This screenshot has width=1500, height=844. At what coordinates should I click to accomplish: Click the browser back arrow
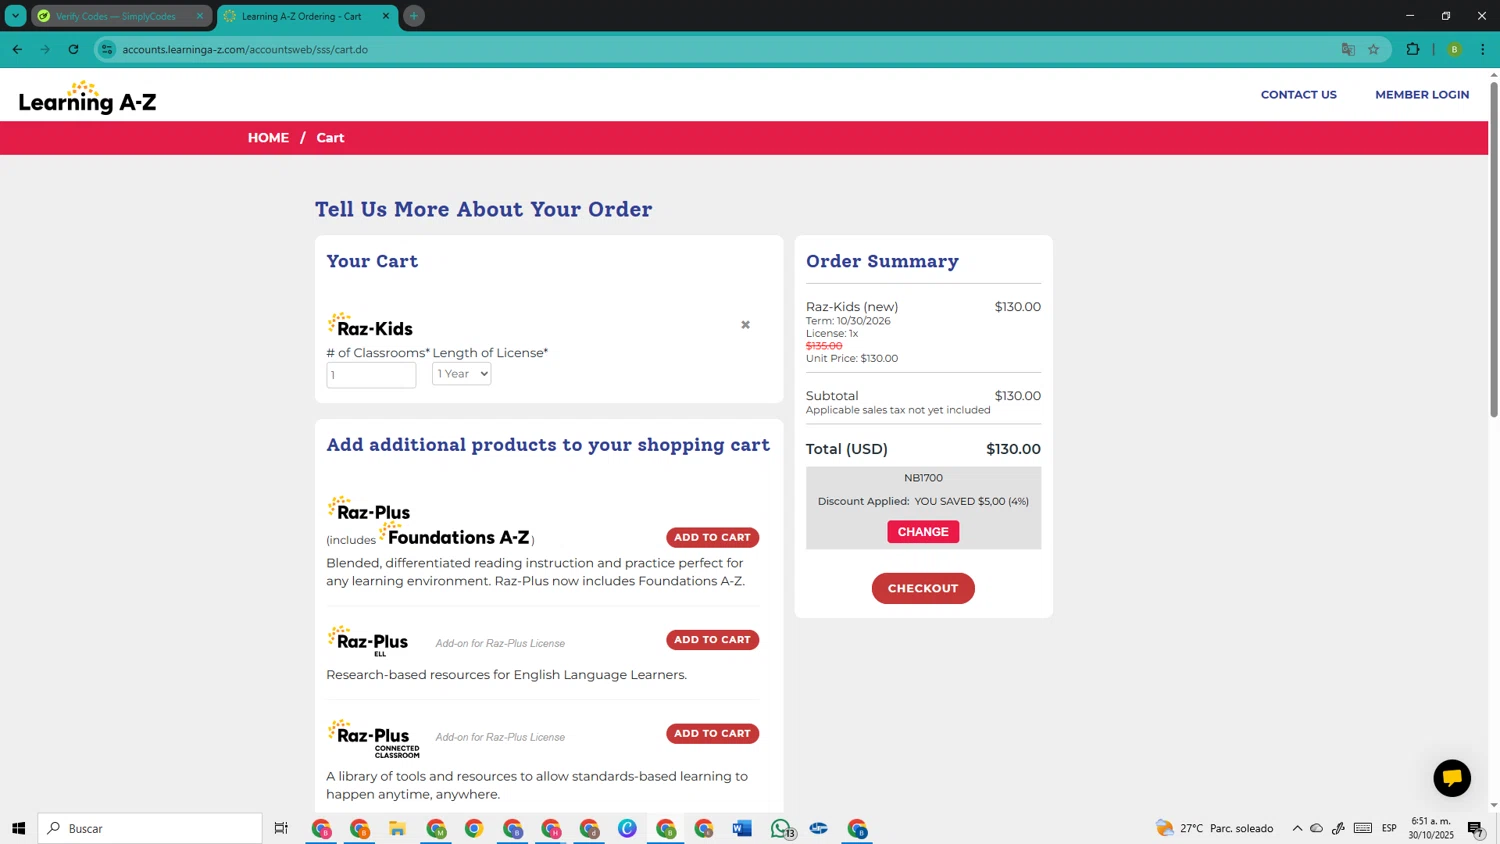pos(17,49)
